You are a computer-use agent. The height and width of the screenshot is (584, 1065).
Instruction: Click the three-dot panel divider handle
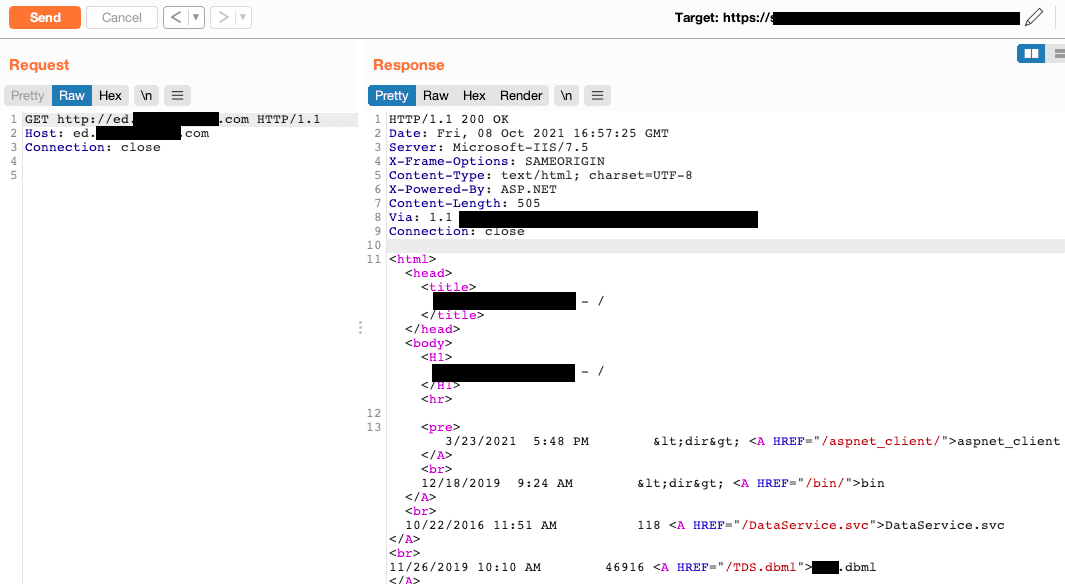click(x=360, y=328)
